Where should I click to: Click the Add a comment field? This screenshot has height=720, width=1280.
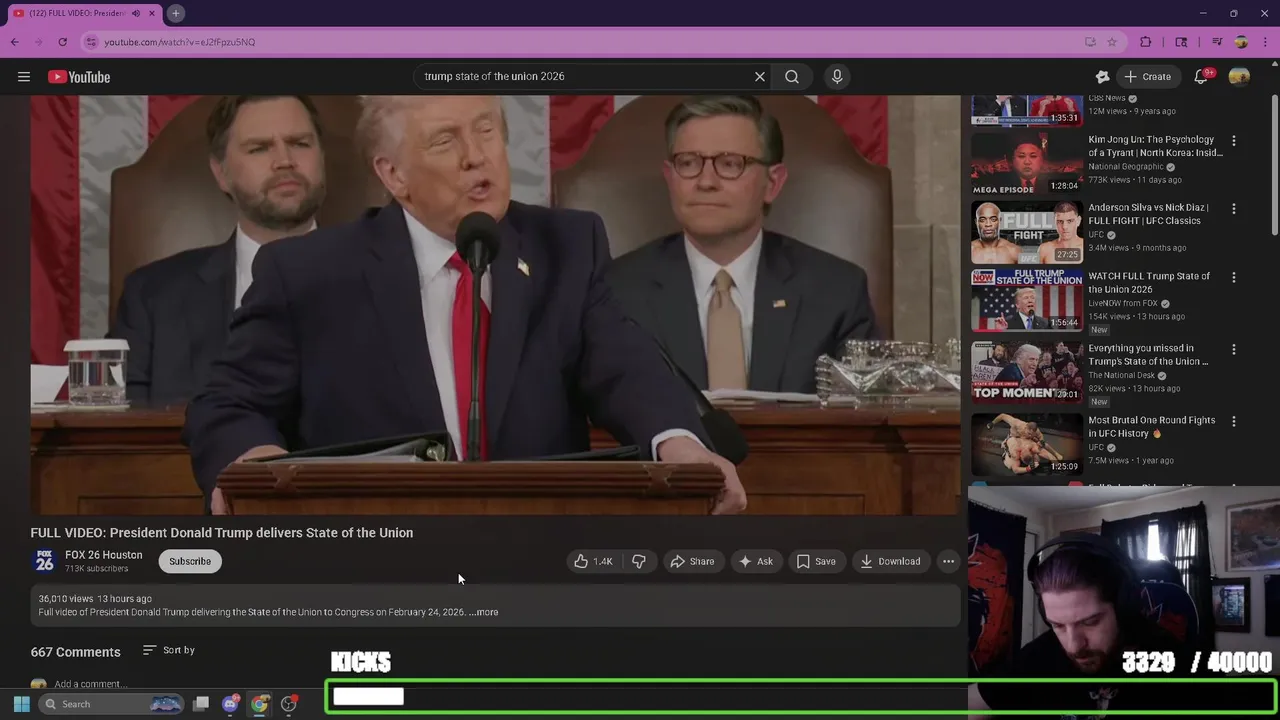90,684
